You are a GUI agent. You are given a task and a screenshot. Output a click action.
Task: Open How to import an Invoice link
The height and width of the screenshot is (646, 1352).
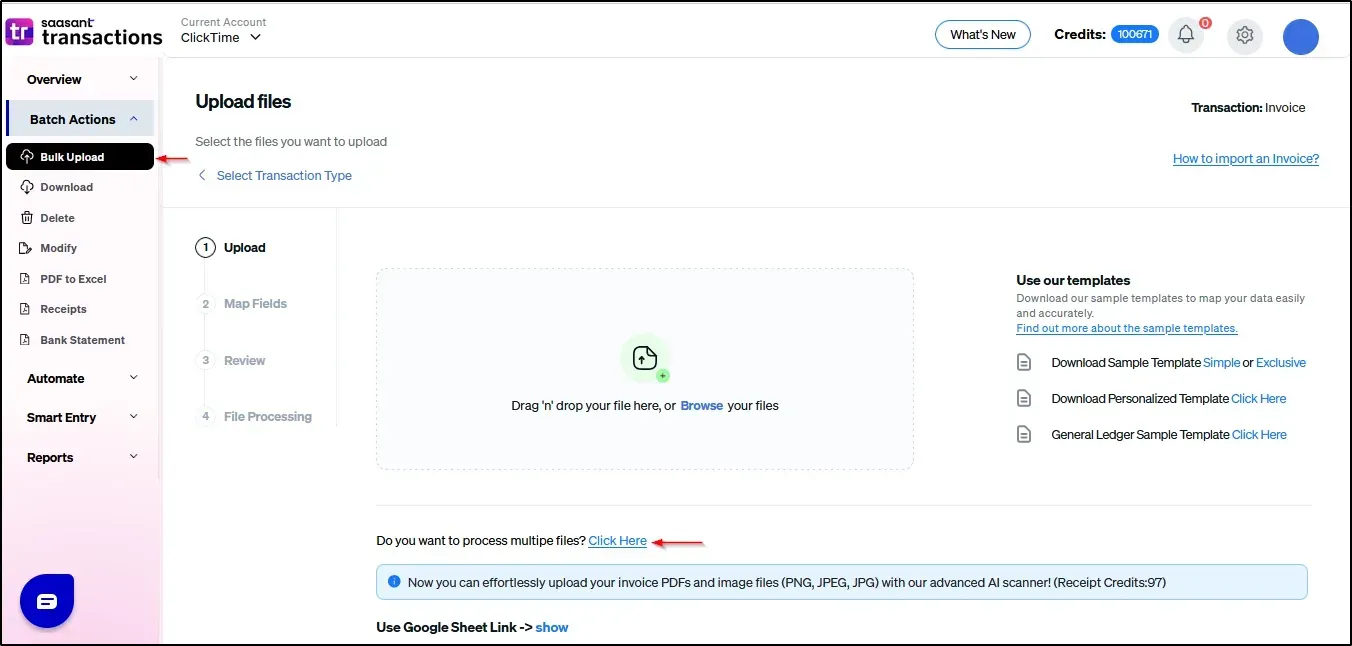pos(1246,158)
